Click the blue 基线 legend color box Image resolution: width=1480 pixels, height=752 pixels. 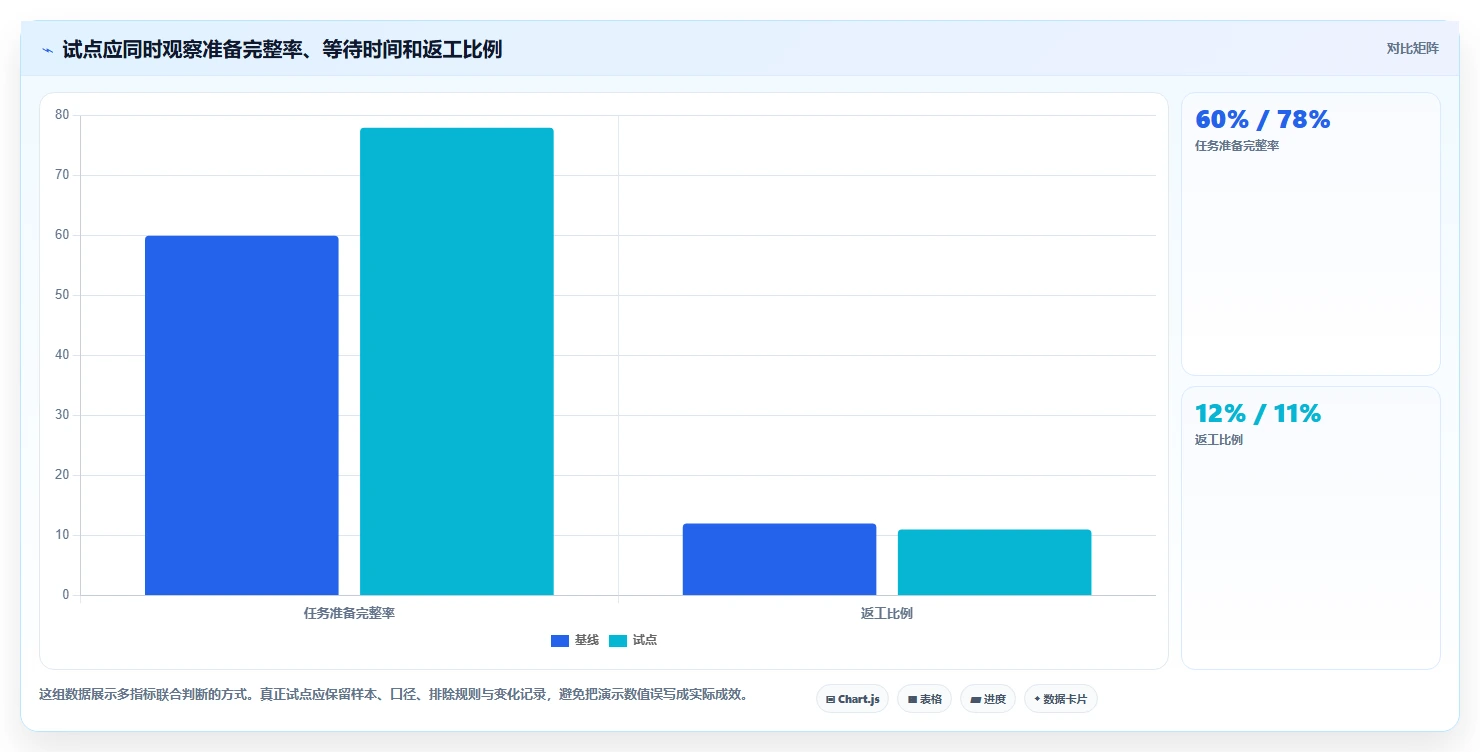[560, 641]
